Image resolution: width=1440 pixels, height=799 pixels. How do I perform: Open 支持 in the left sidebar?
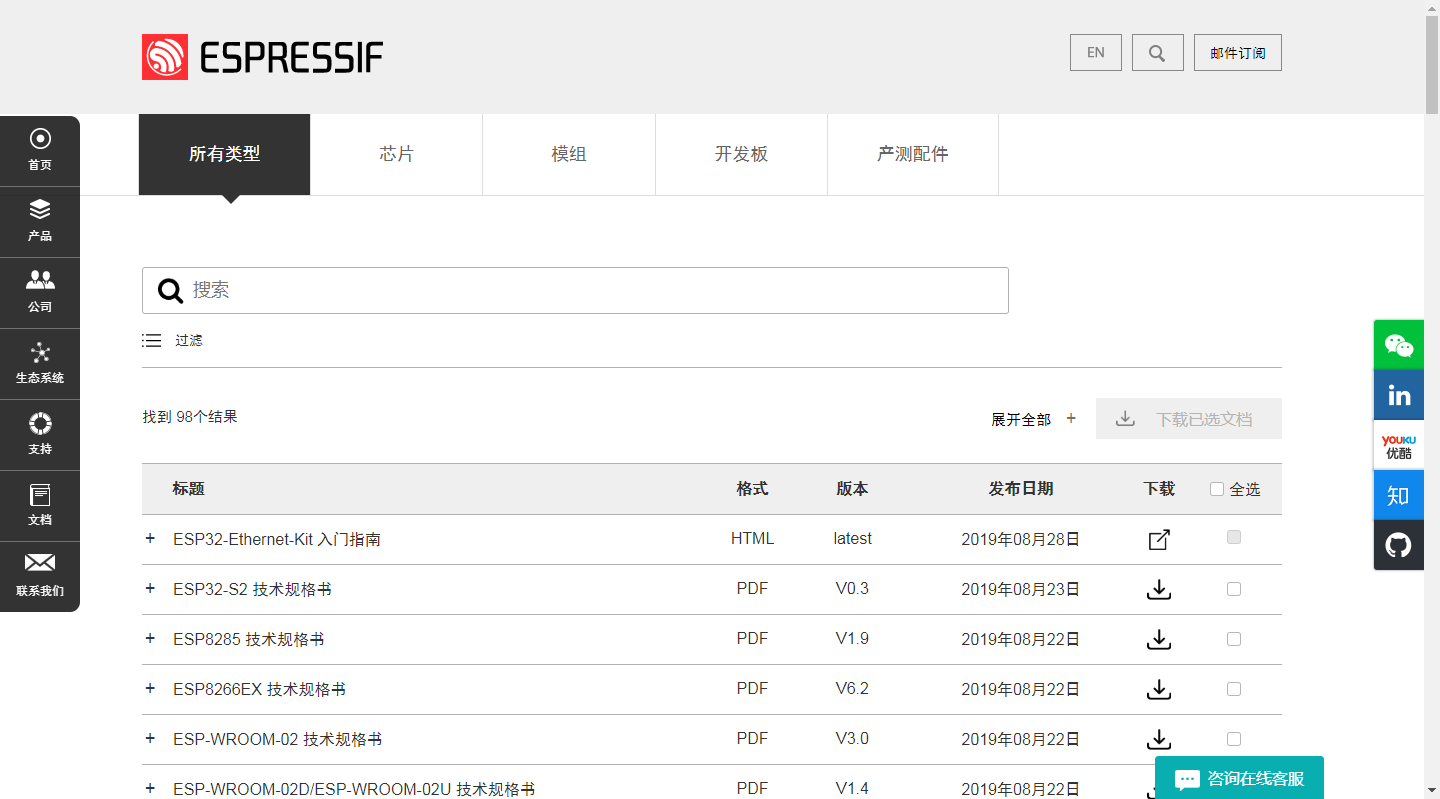[40, 435]
